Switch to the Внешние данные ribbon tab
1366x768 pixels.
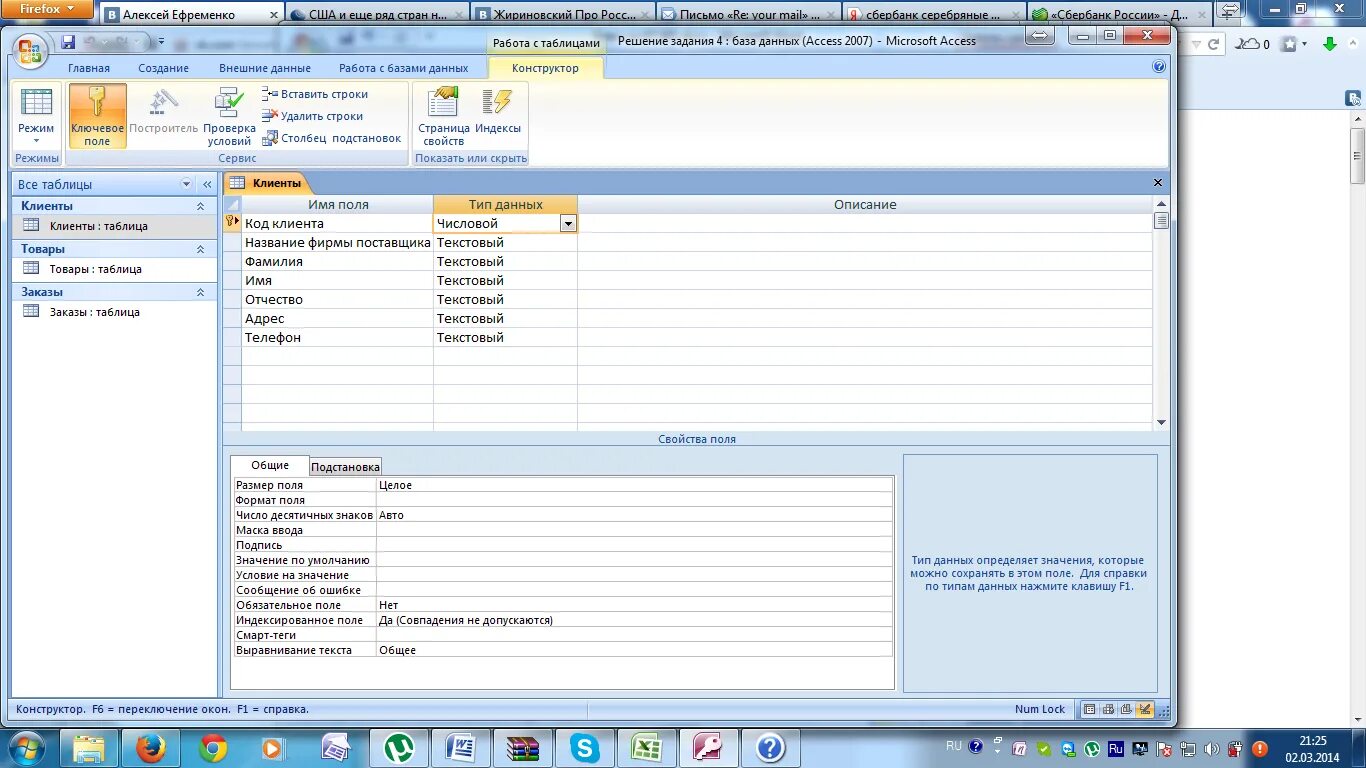click(265, 68)
